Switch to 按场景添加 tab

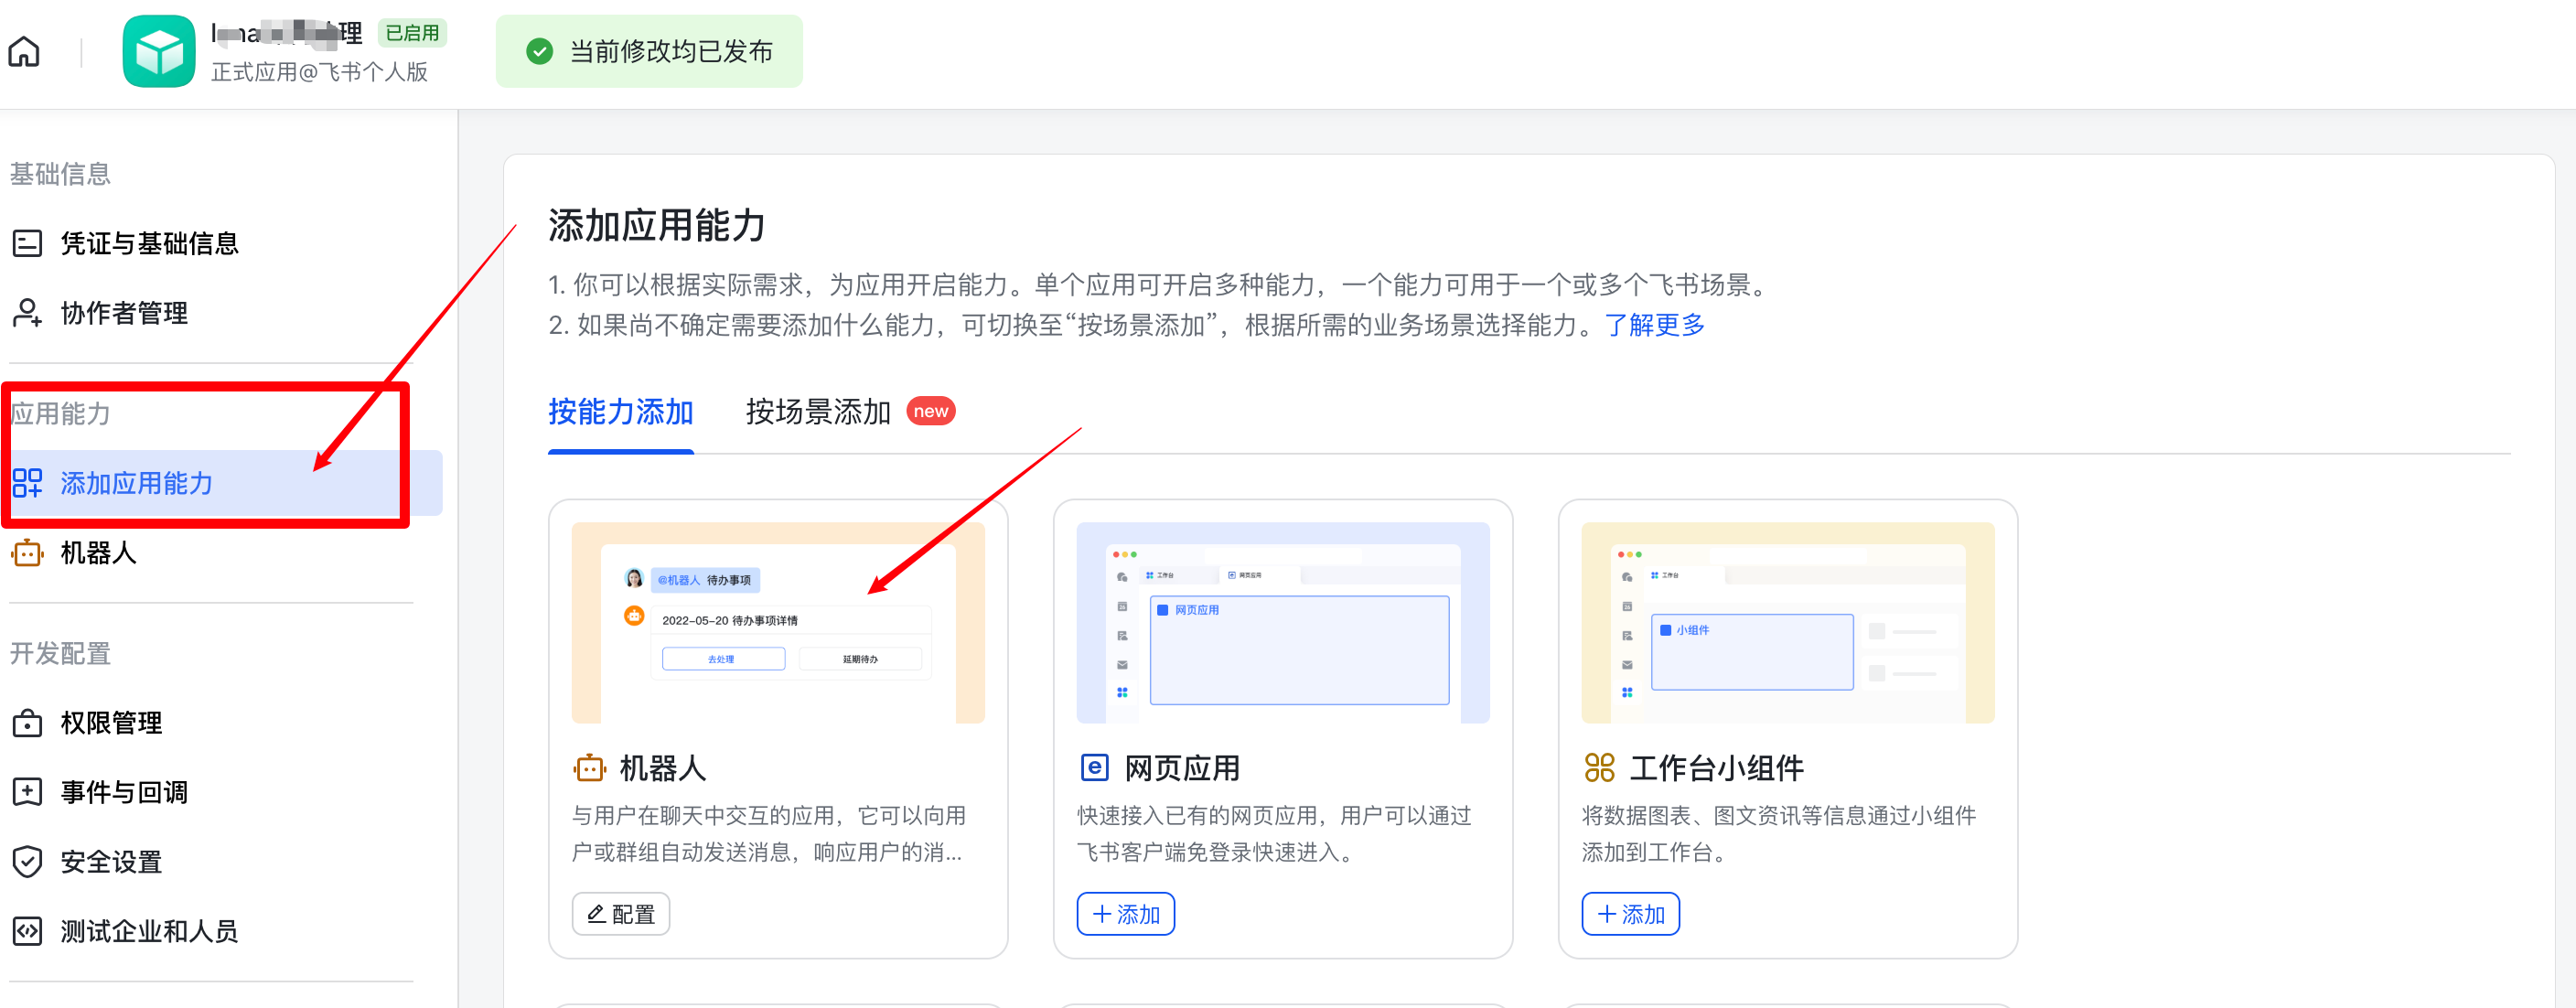click(x=817, y=412)
